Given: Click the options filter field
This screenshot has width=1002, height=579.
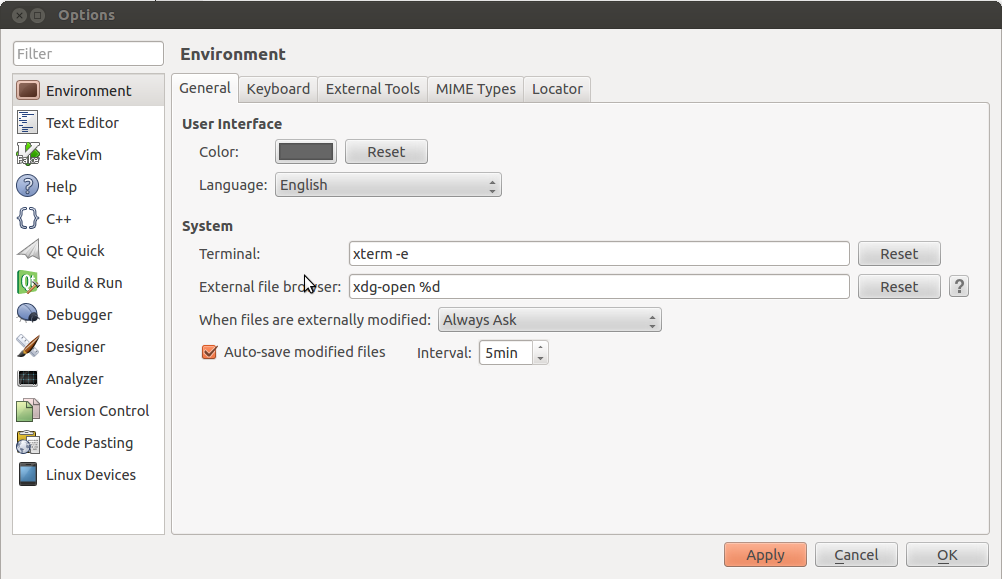Looking at the screenshot, I should click(87, 53).
